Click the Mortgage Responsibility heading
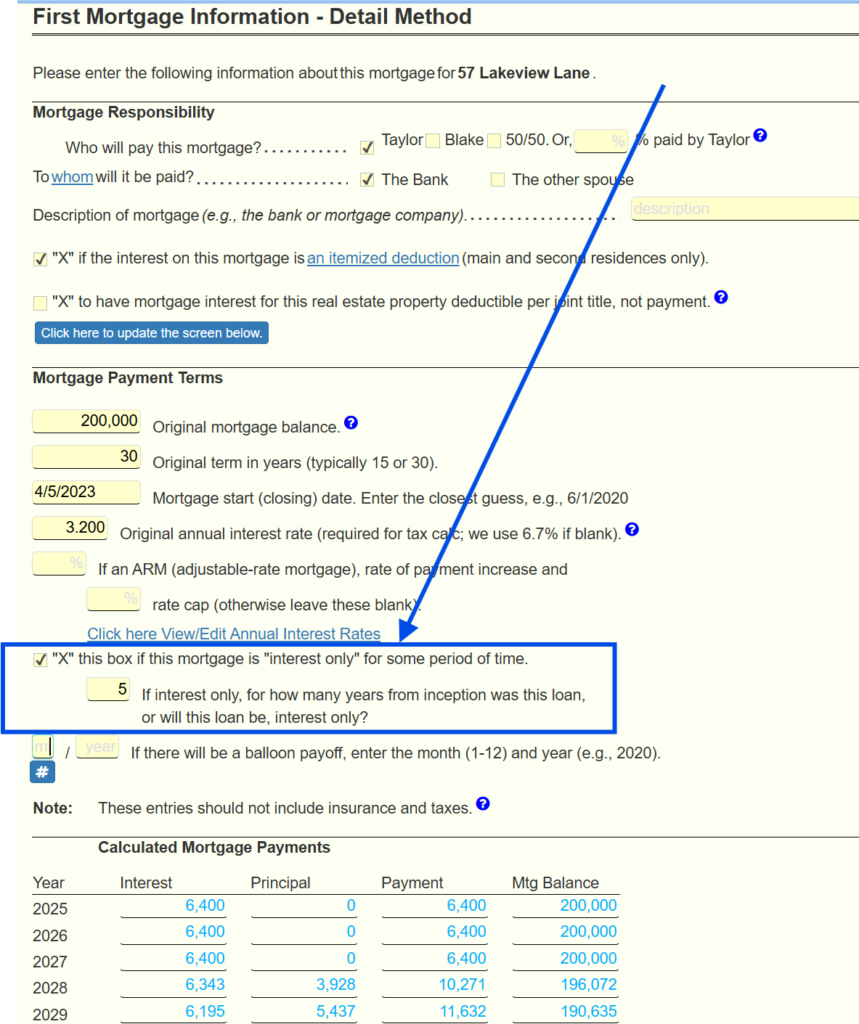 coord(123,112)
